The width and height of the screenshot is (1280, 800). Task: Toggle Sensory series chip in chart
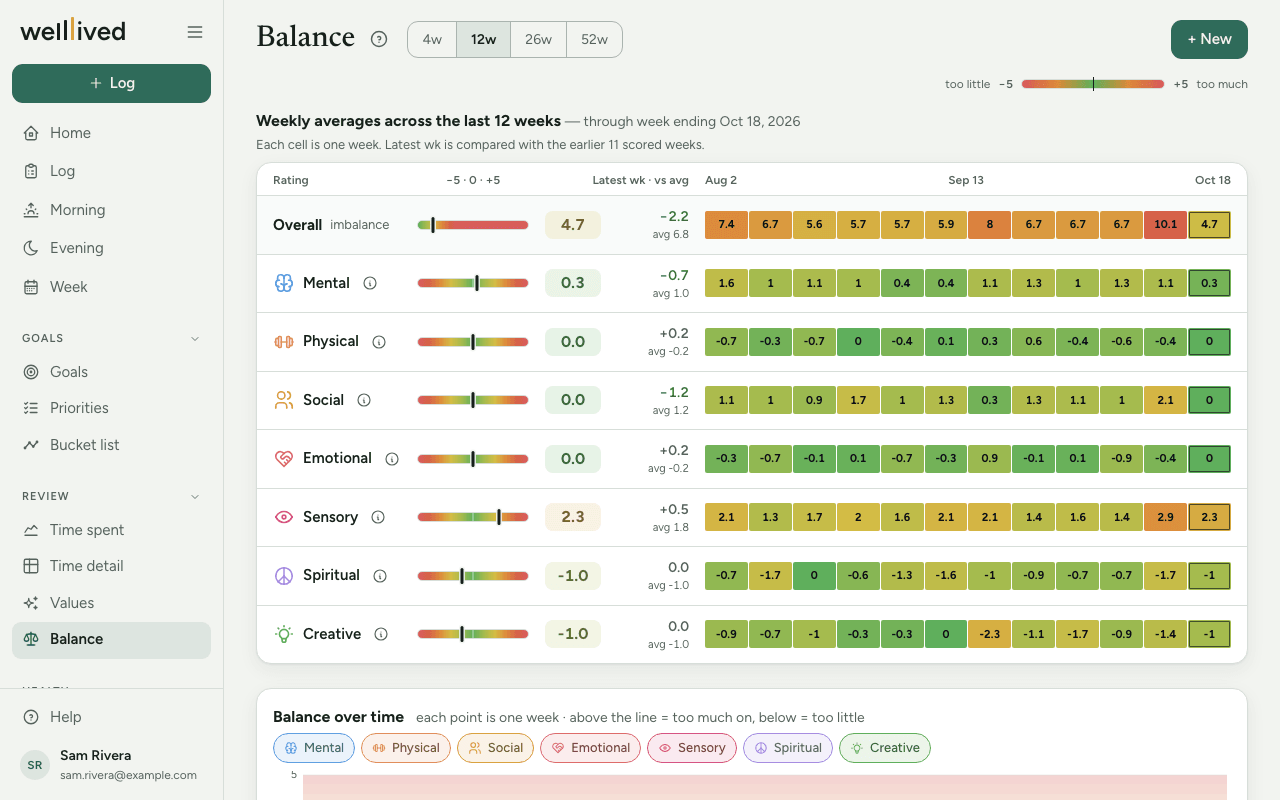691,748
